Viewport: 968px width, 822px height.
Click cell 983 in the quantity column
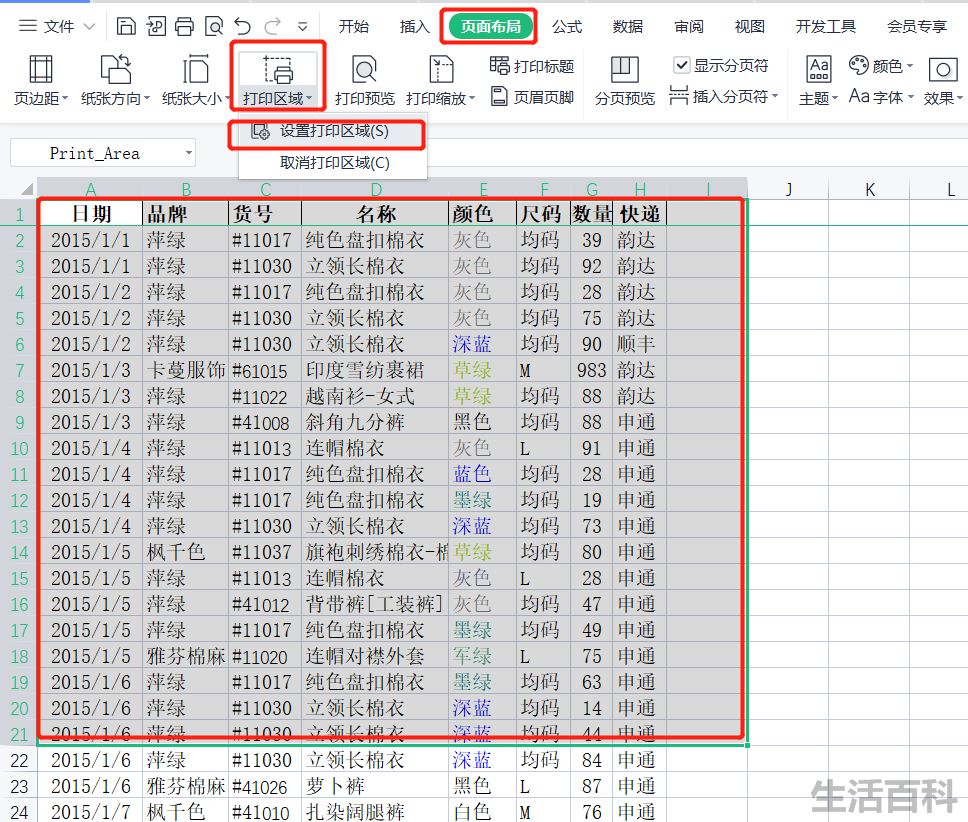click(x=591, y=370)
